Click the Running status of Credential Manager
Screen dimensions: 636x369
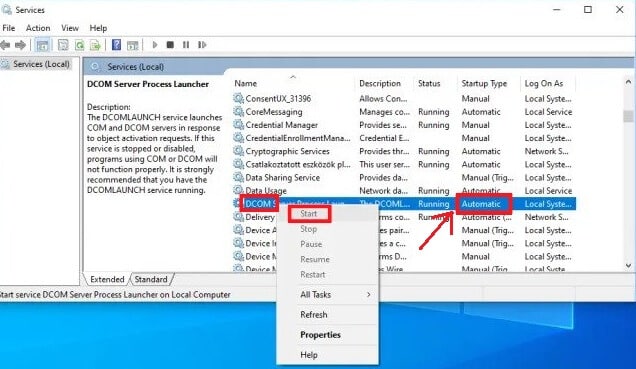coord(434,125)
